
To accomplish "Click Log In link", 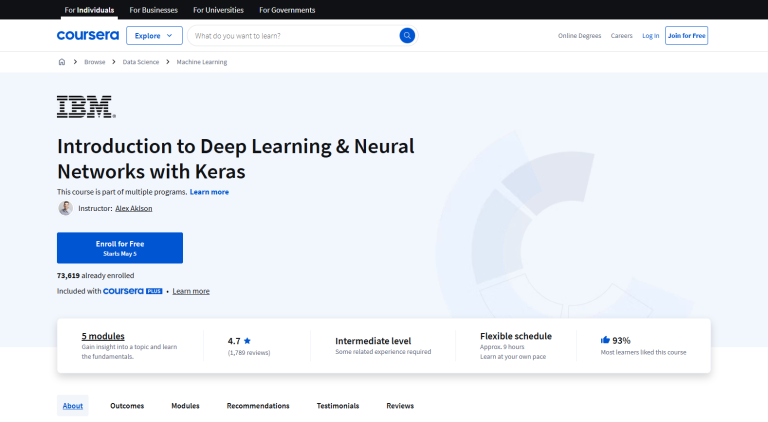I will click(650, 36).
